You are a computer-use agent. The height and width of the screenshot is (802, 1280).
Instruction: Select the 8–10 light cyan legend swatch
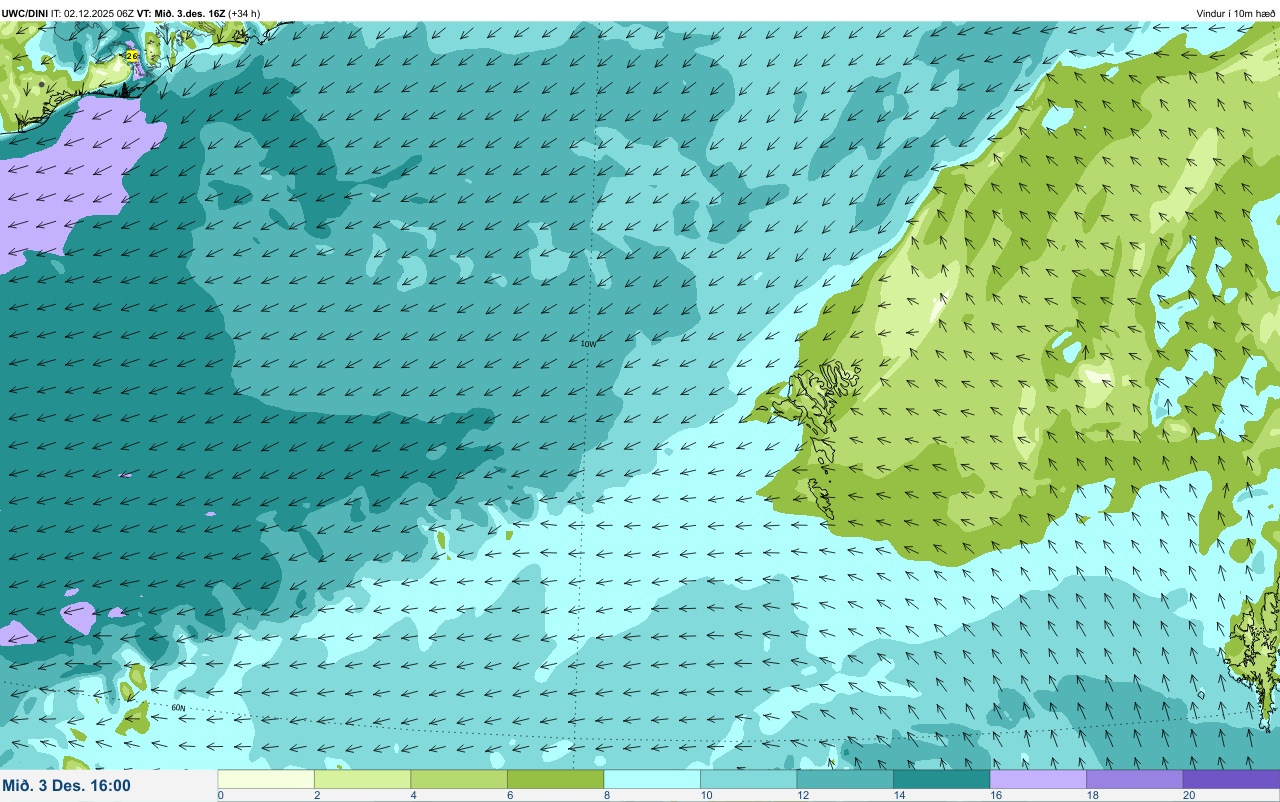pos(652,779)
